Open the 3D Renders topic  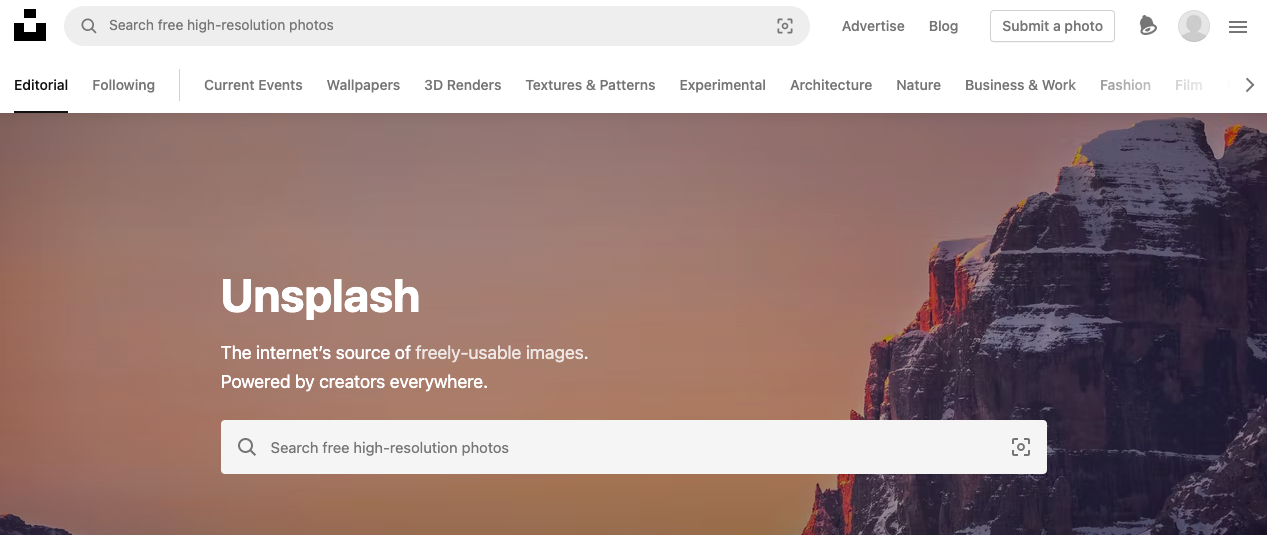click(x=462, y=85)
